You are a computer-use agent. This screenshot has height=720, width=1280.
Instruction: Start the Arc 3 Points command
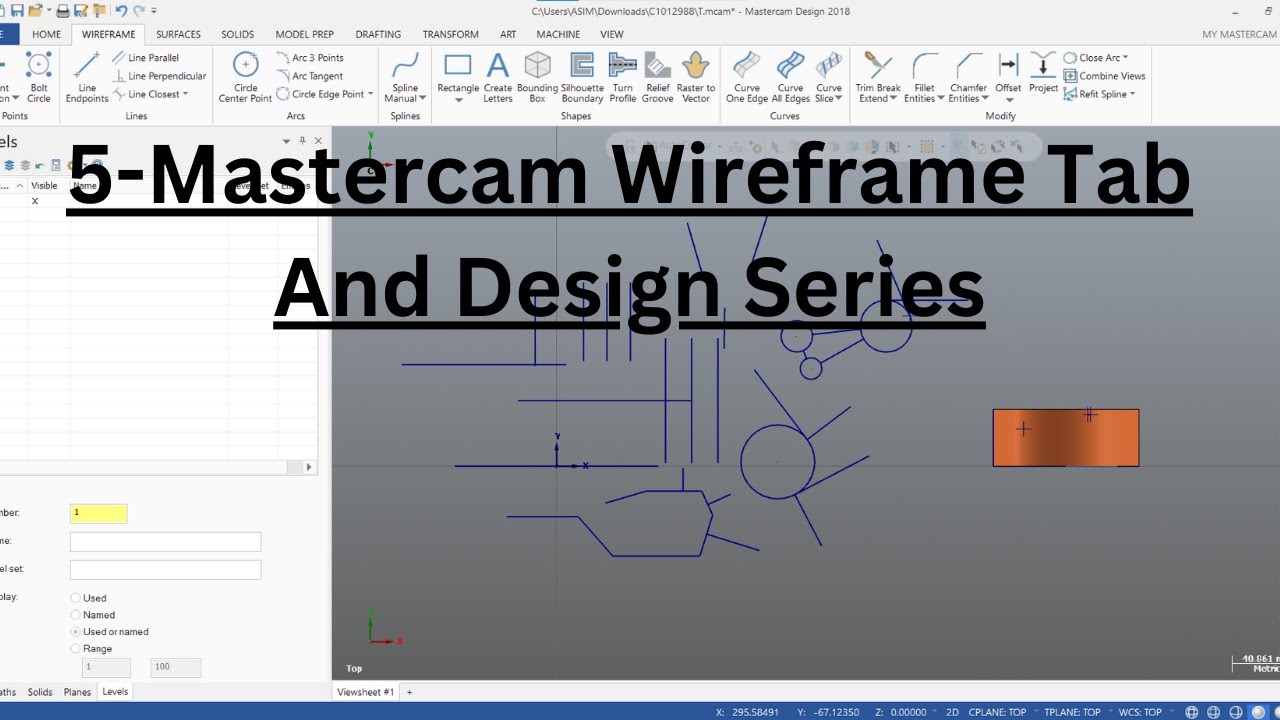coord(309,58)
